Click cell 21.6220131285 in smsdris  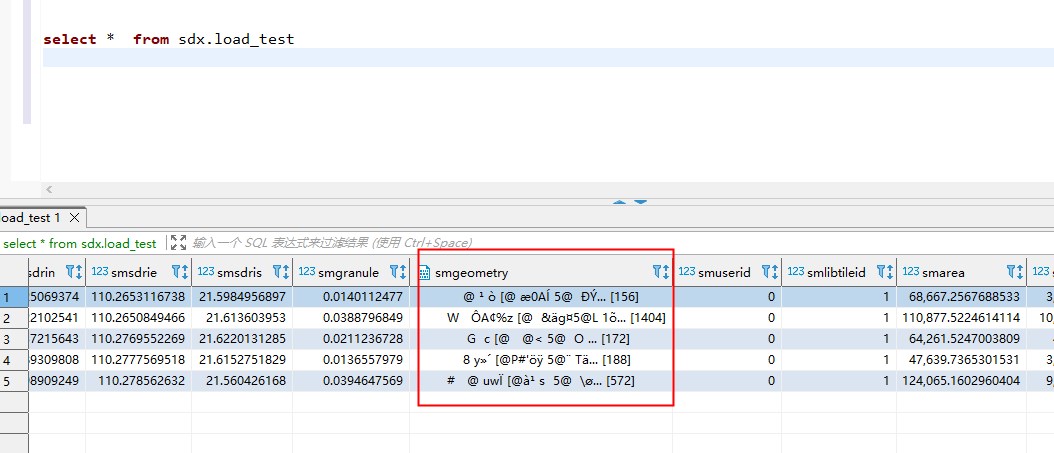[x=242, y=338]
